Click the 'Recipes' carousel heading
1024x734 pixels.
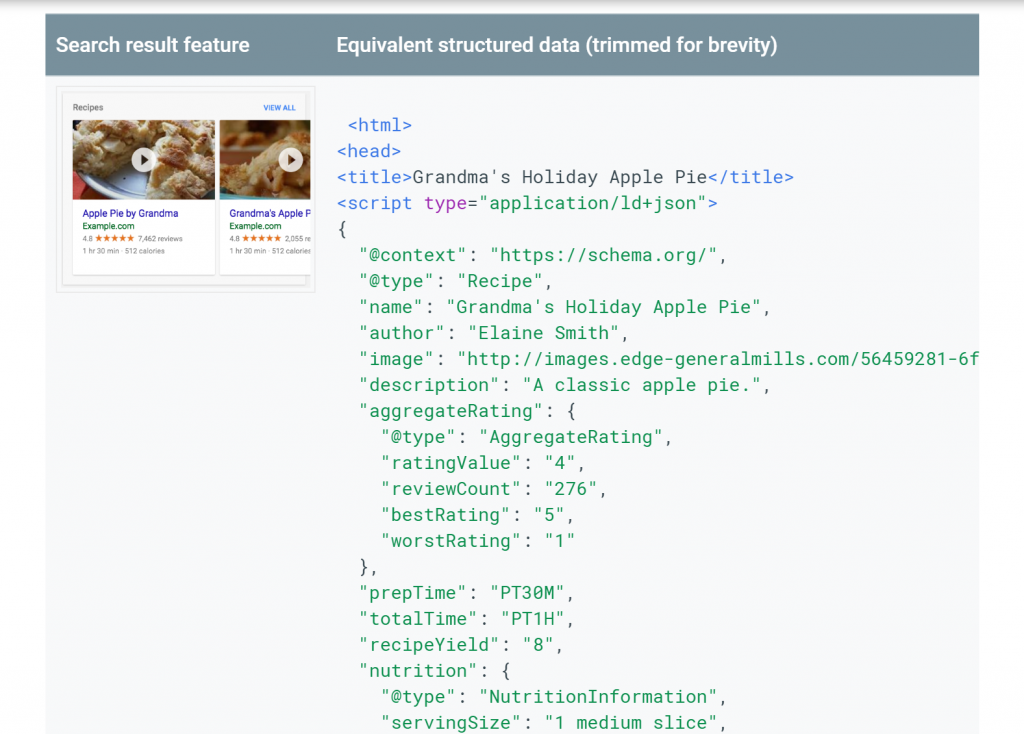click(x=88, y=108)
